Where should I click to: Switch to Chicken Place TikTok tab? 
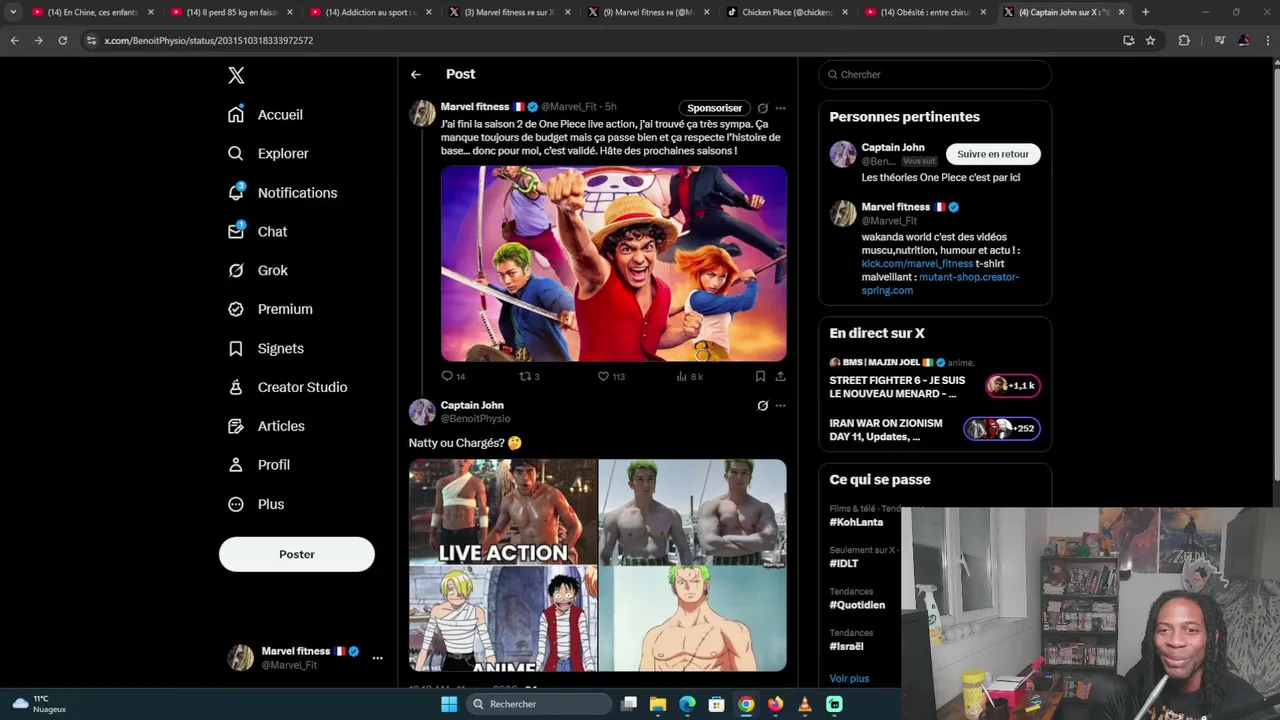787,12
